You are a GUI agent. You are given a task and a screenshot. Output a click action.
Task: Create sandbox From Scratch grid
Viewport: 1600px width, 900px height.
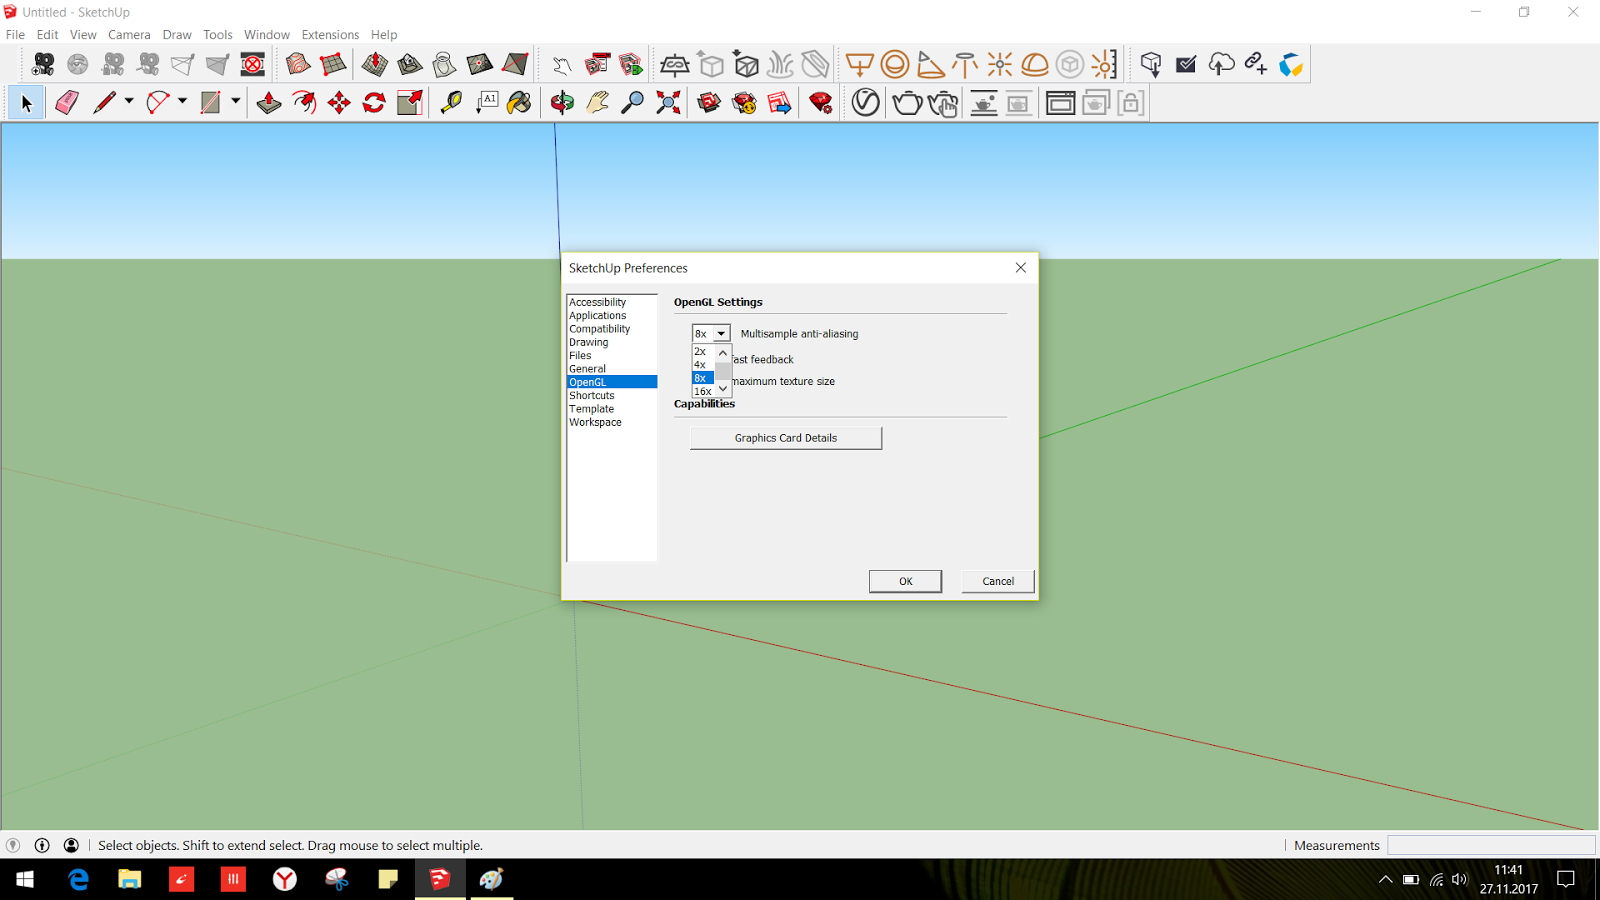(333, 65)
